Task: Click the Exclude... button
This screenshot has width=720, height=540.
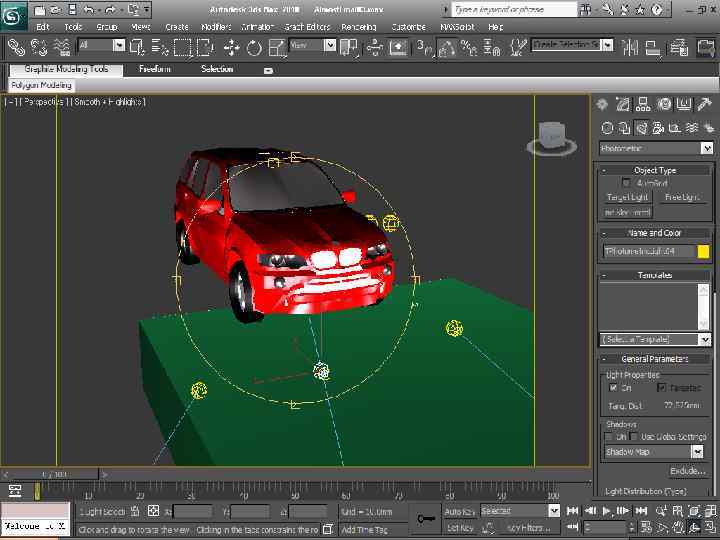Action: pyautogui.click(x=687, y=471)
